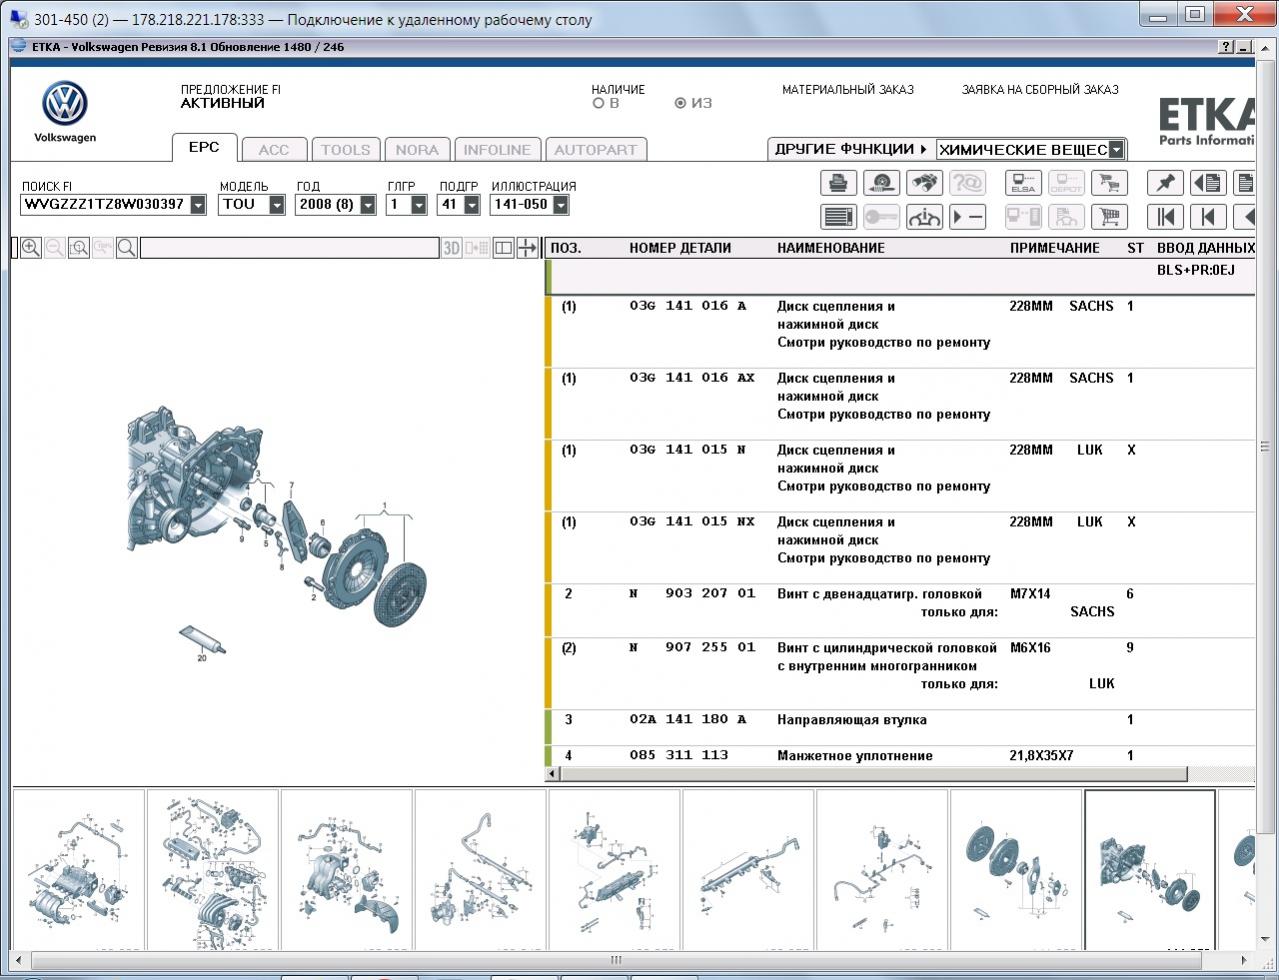Jump to first record with double-bar arrow
1279x980 pixels.
click(1165, 216)
